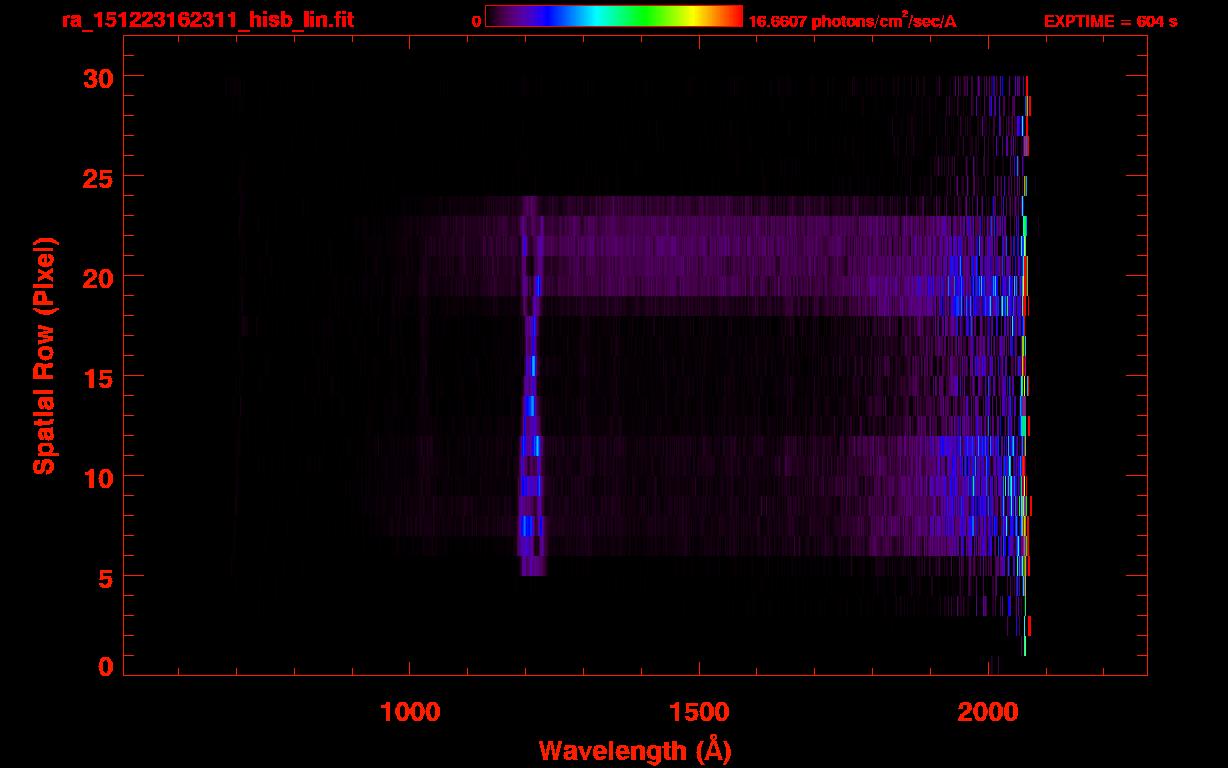Click the color bar minimum value 0
The width and height of the screenshot is (1228, 768).
point(477,22)
